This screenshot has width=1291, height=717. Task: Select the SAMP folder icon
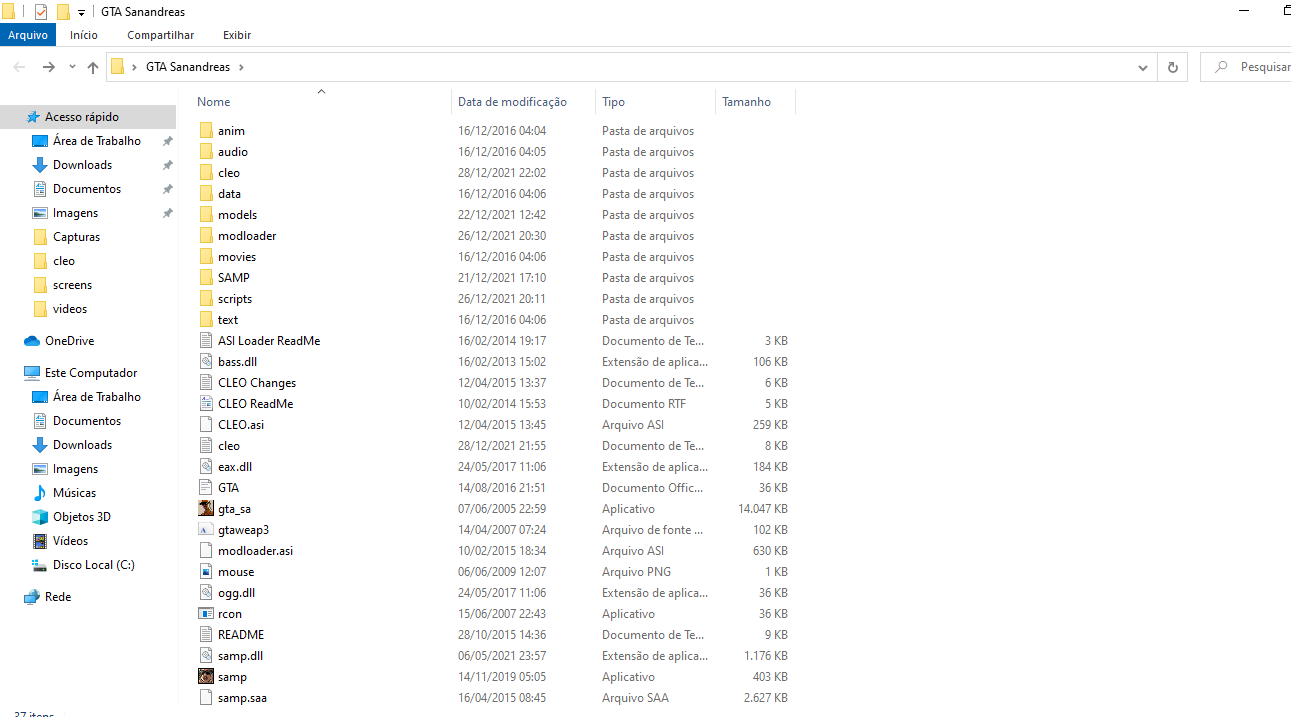[x=206, y=278]
